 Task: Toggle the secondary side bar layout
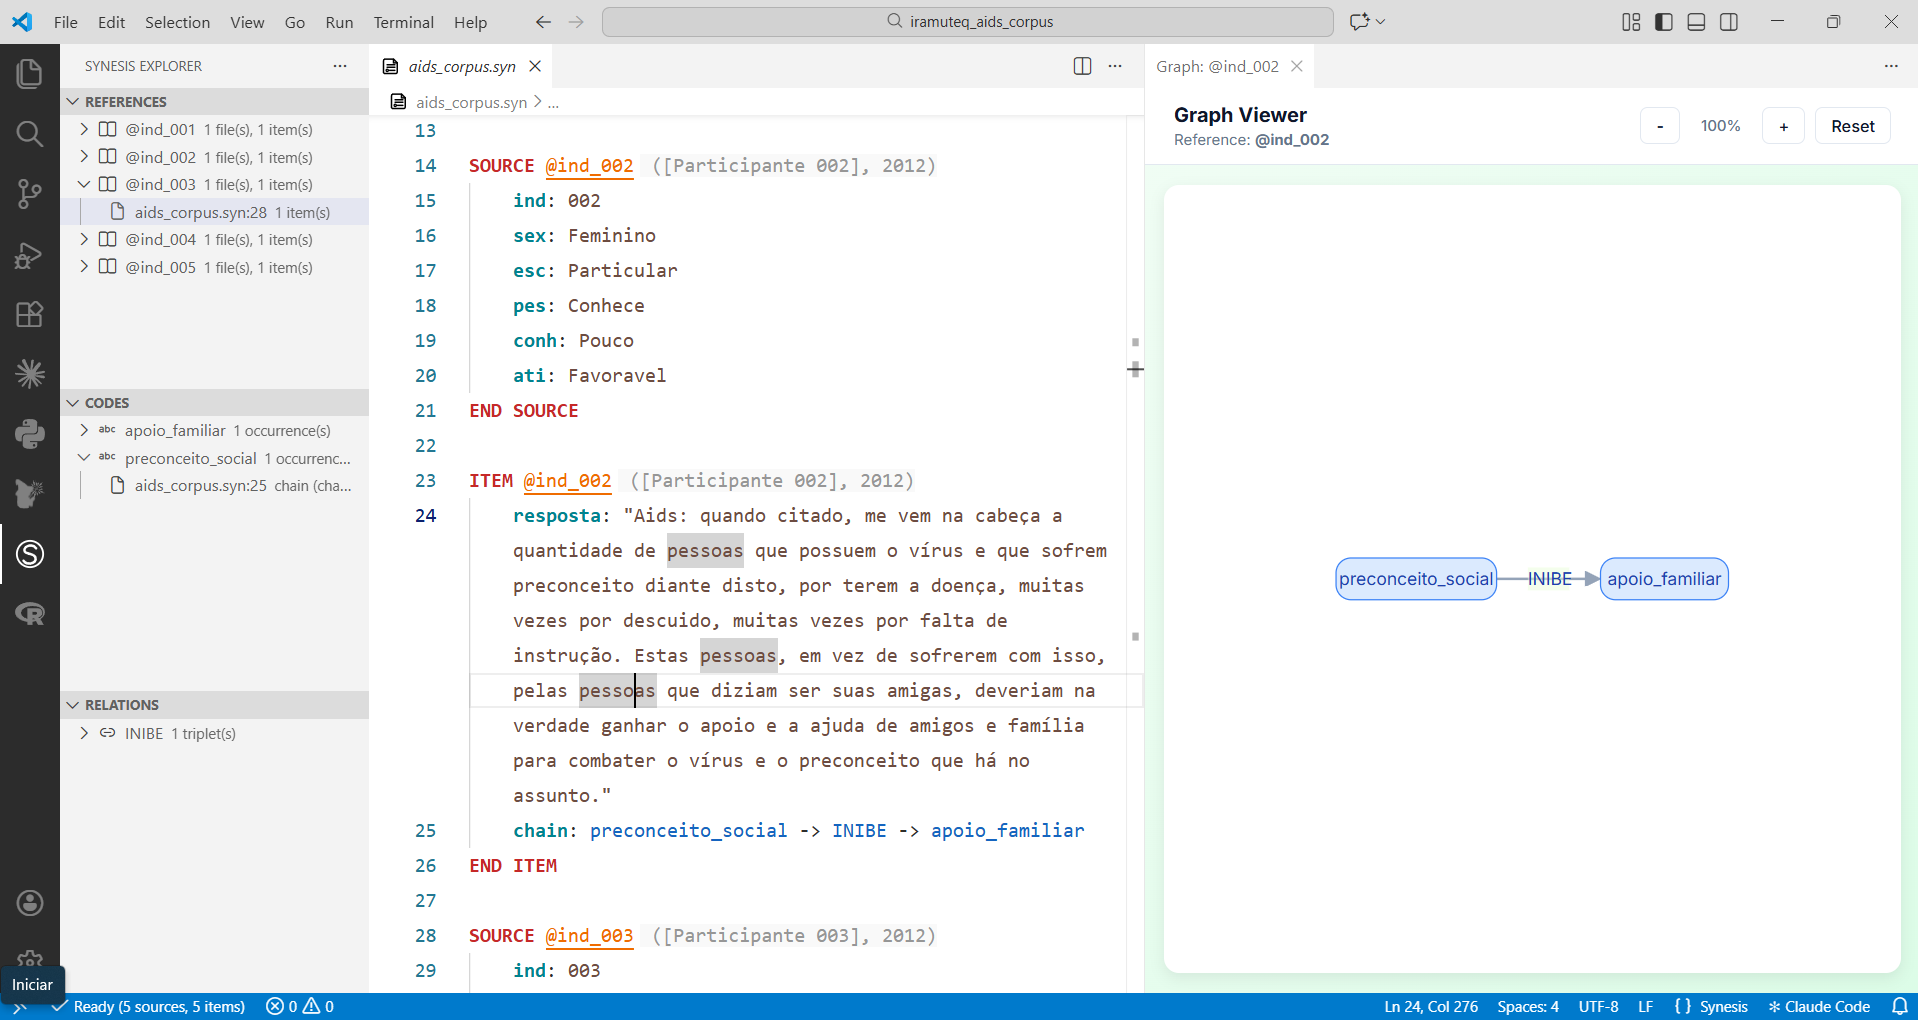click(1729, 22)
